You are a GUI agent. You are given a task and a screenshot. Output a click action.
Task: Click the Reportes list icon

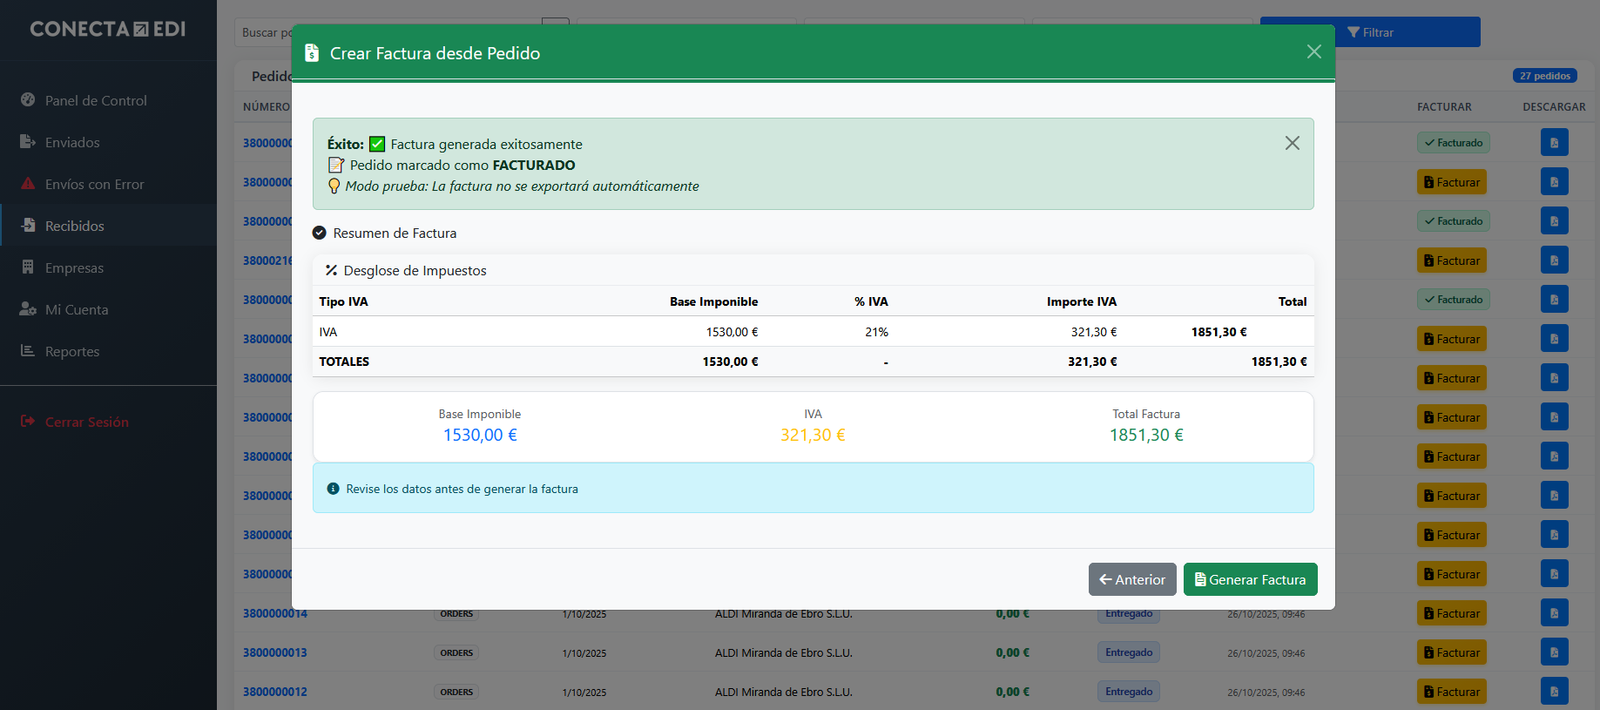coord(28,351)
